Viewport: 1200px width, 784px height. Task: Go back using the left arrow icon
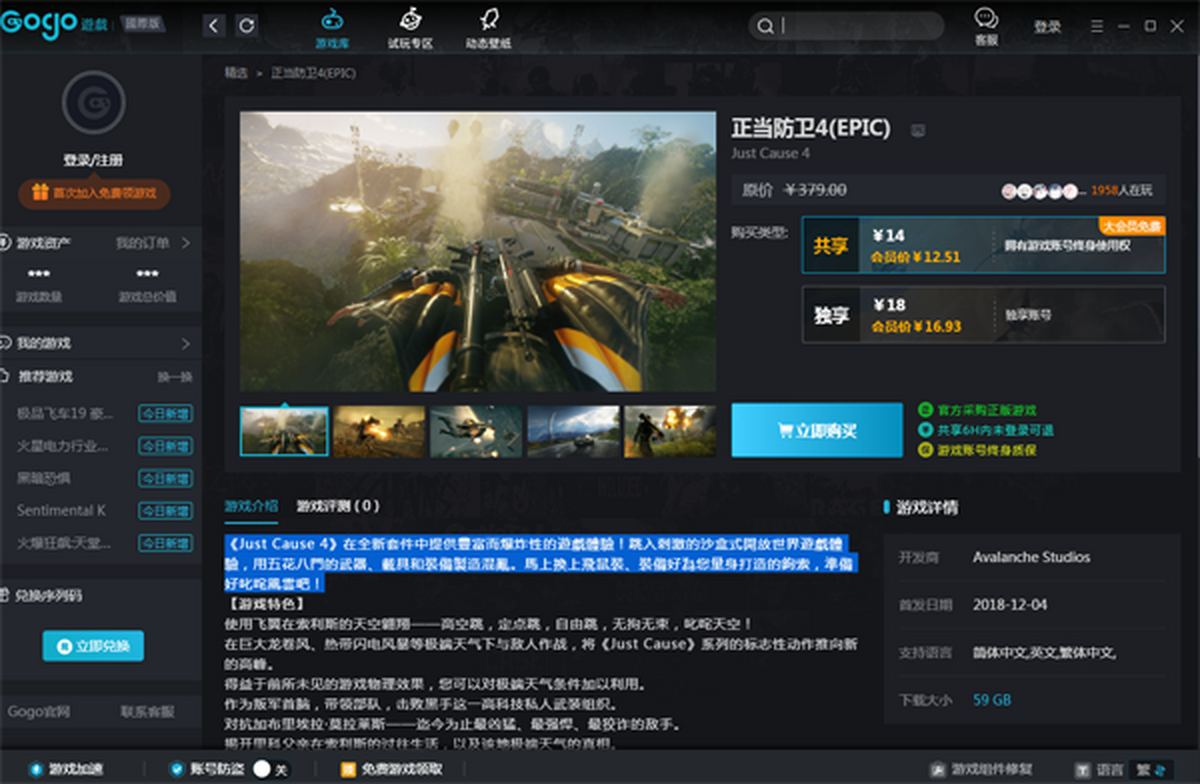click(x=213, y=26)
